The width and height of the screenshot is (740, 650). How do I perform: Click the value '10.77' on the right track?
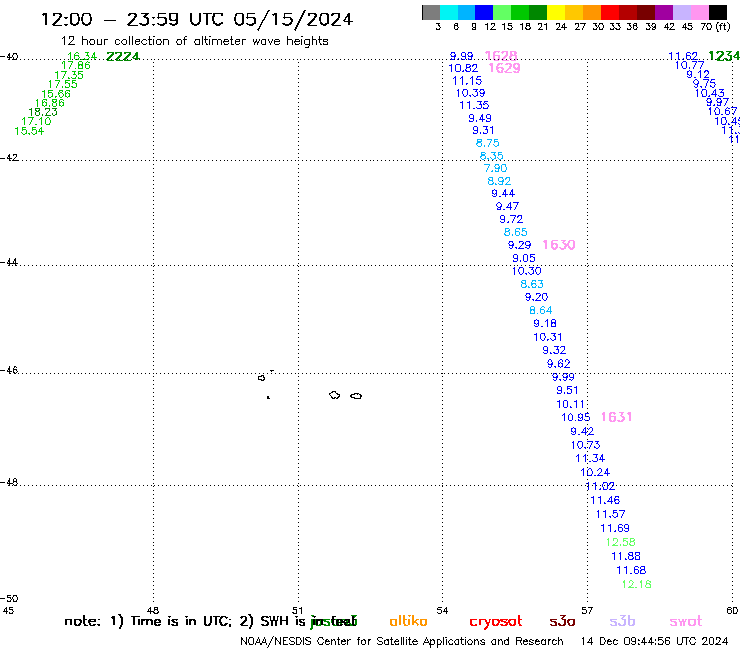tap(690, 66)
